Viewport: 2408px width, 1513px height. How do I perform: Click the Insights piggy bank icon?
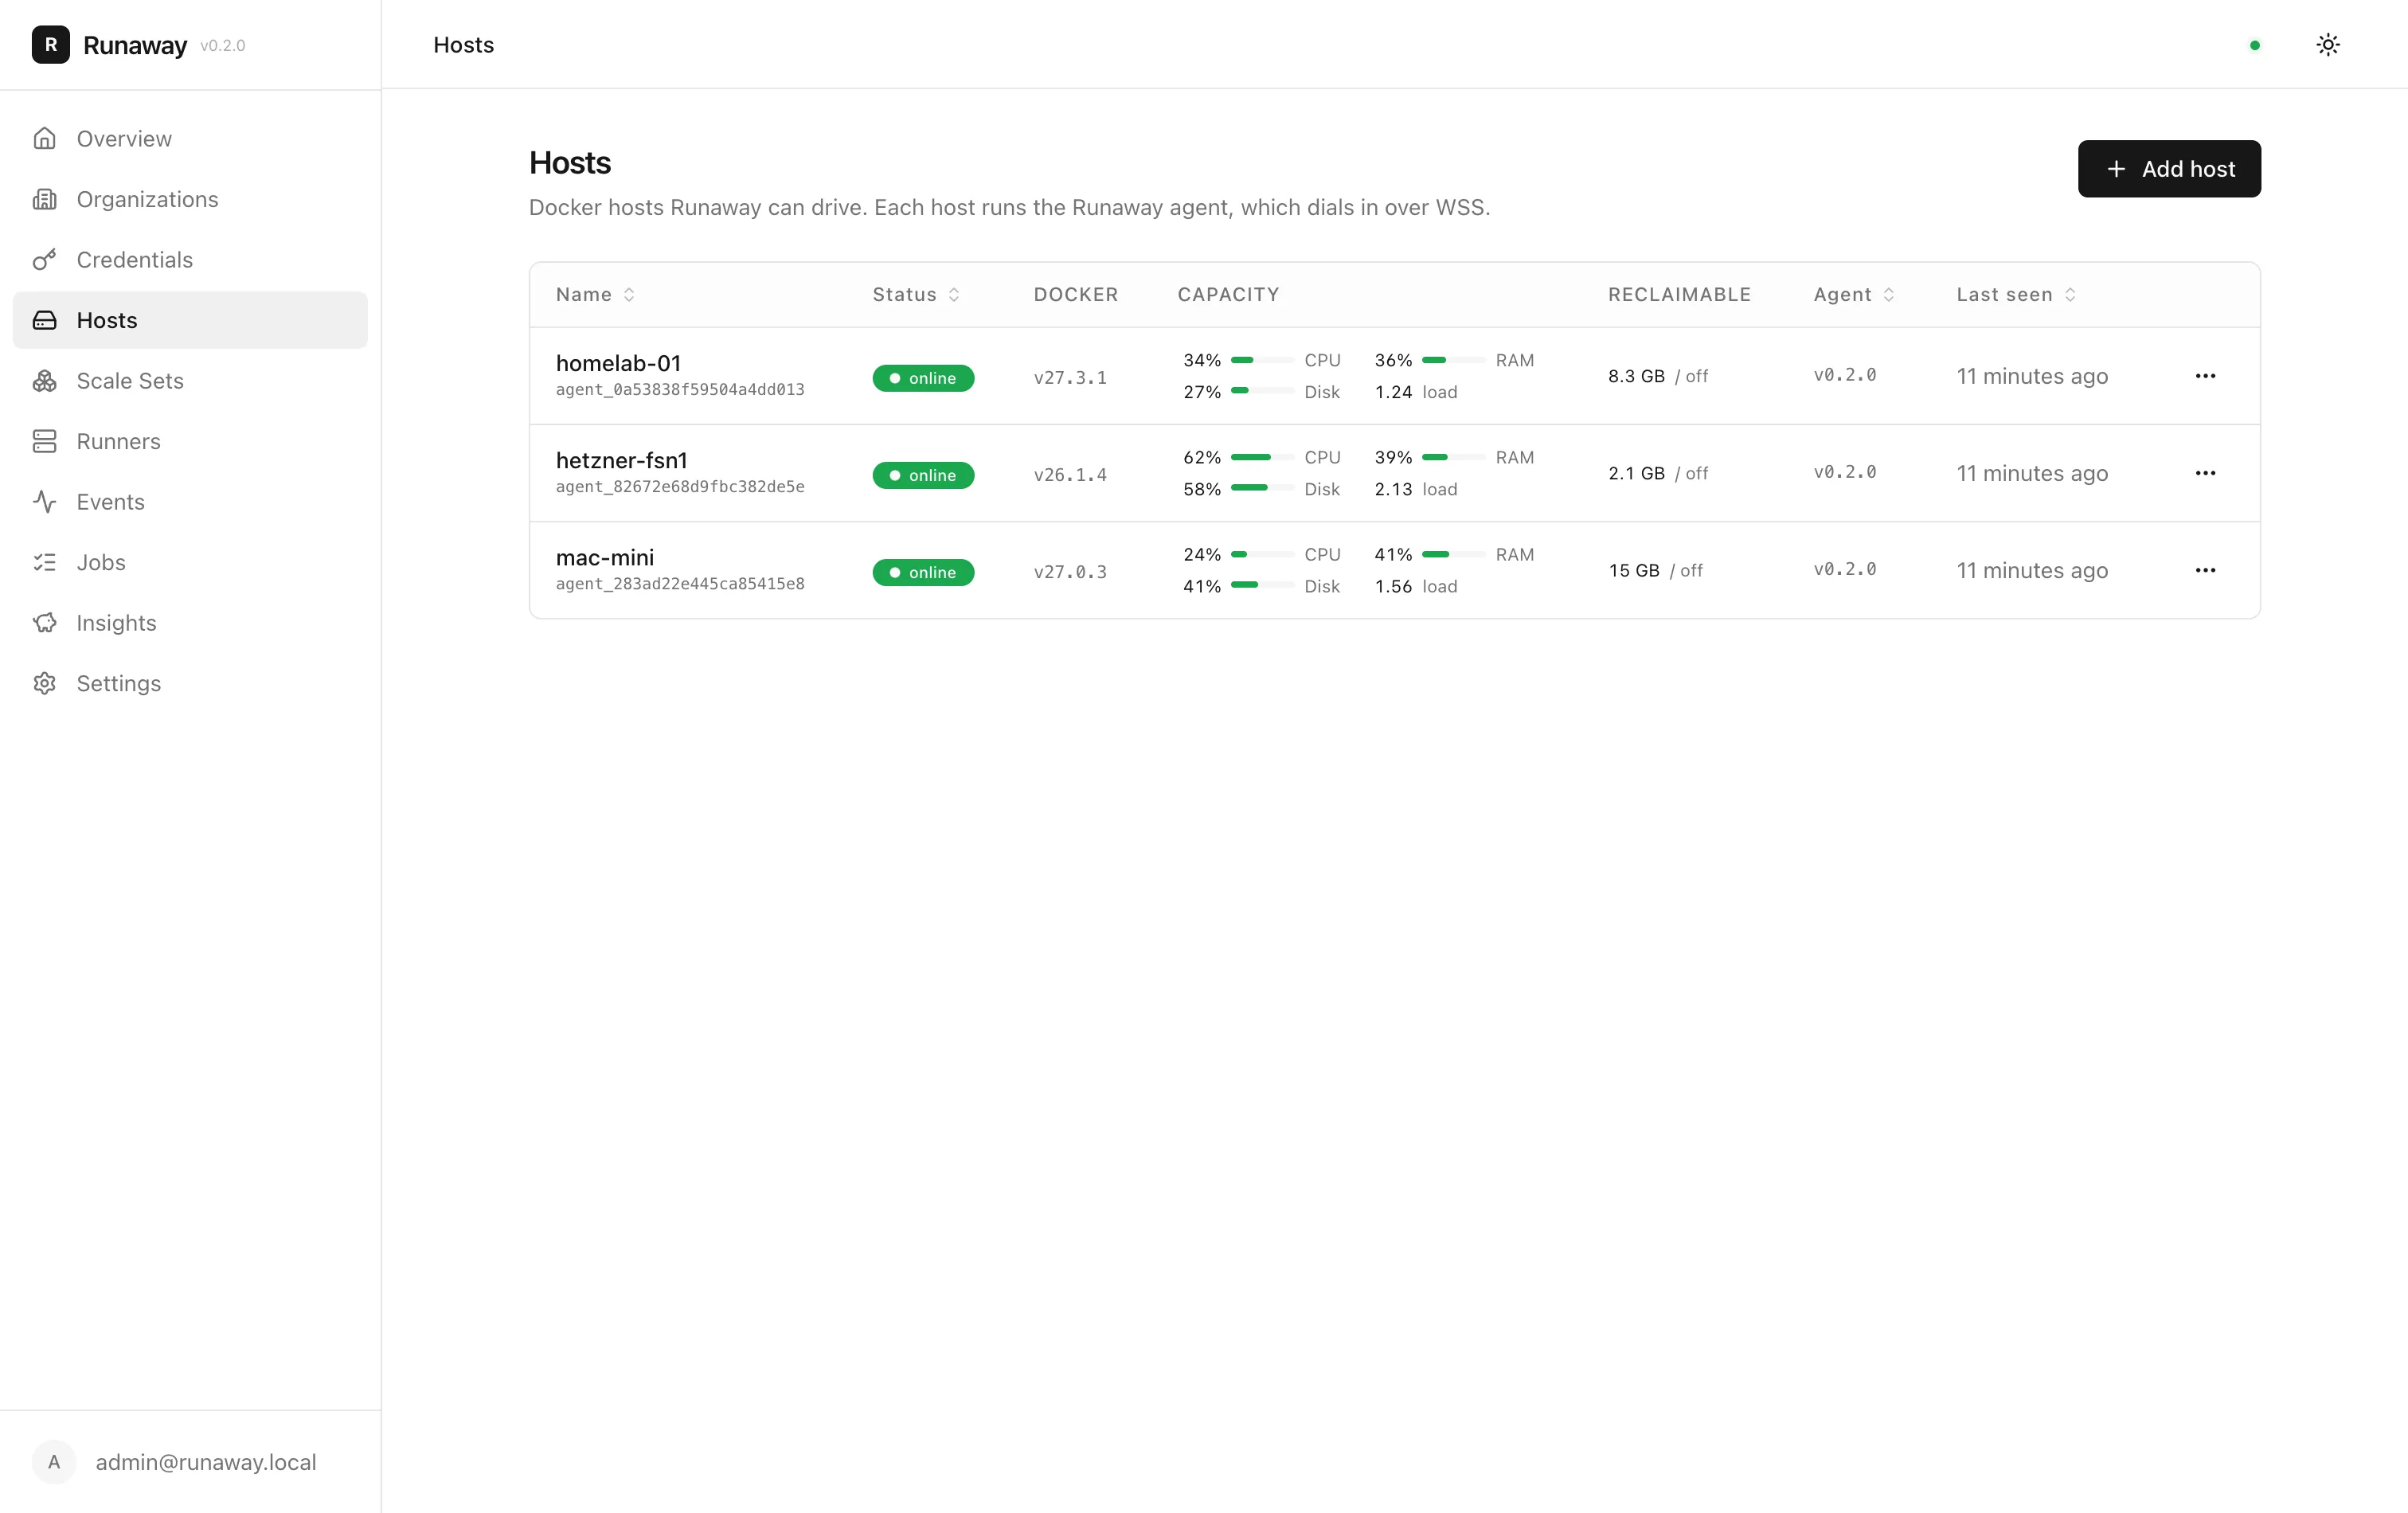pyautogui.click(x=44, y=623)
